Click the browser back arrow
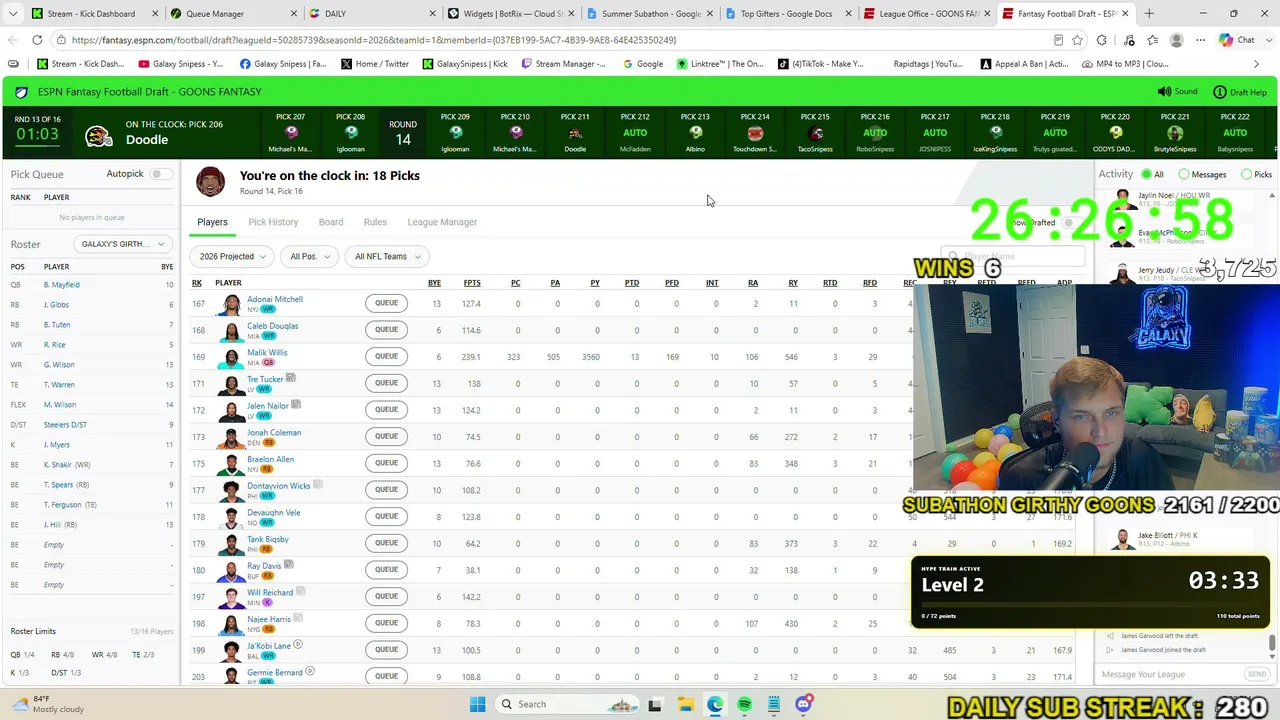Viewport: 1280px width, 720px height. pyautogui.click(x=13, y=40)
